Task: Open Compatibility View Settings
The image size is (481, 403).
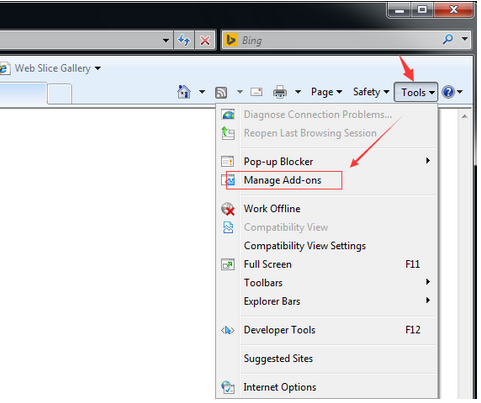Action: (327, 246)
